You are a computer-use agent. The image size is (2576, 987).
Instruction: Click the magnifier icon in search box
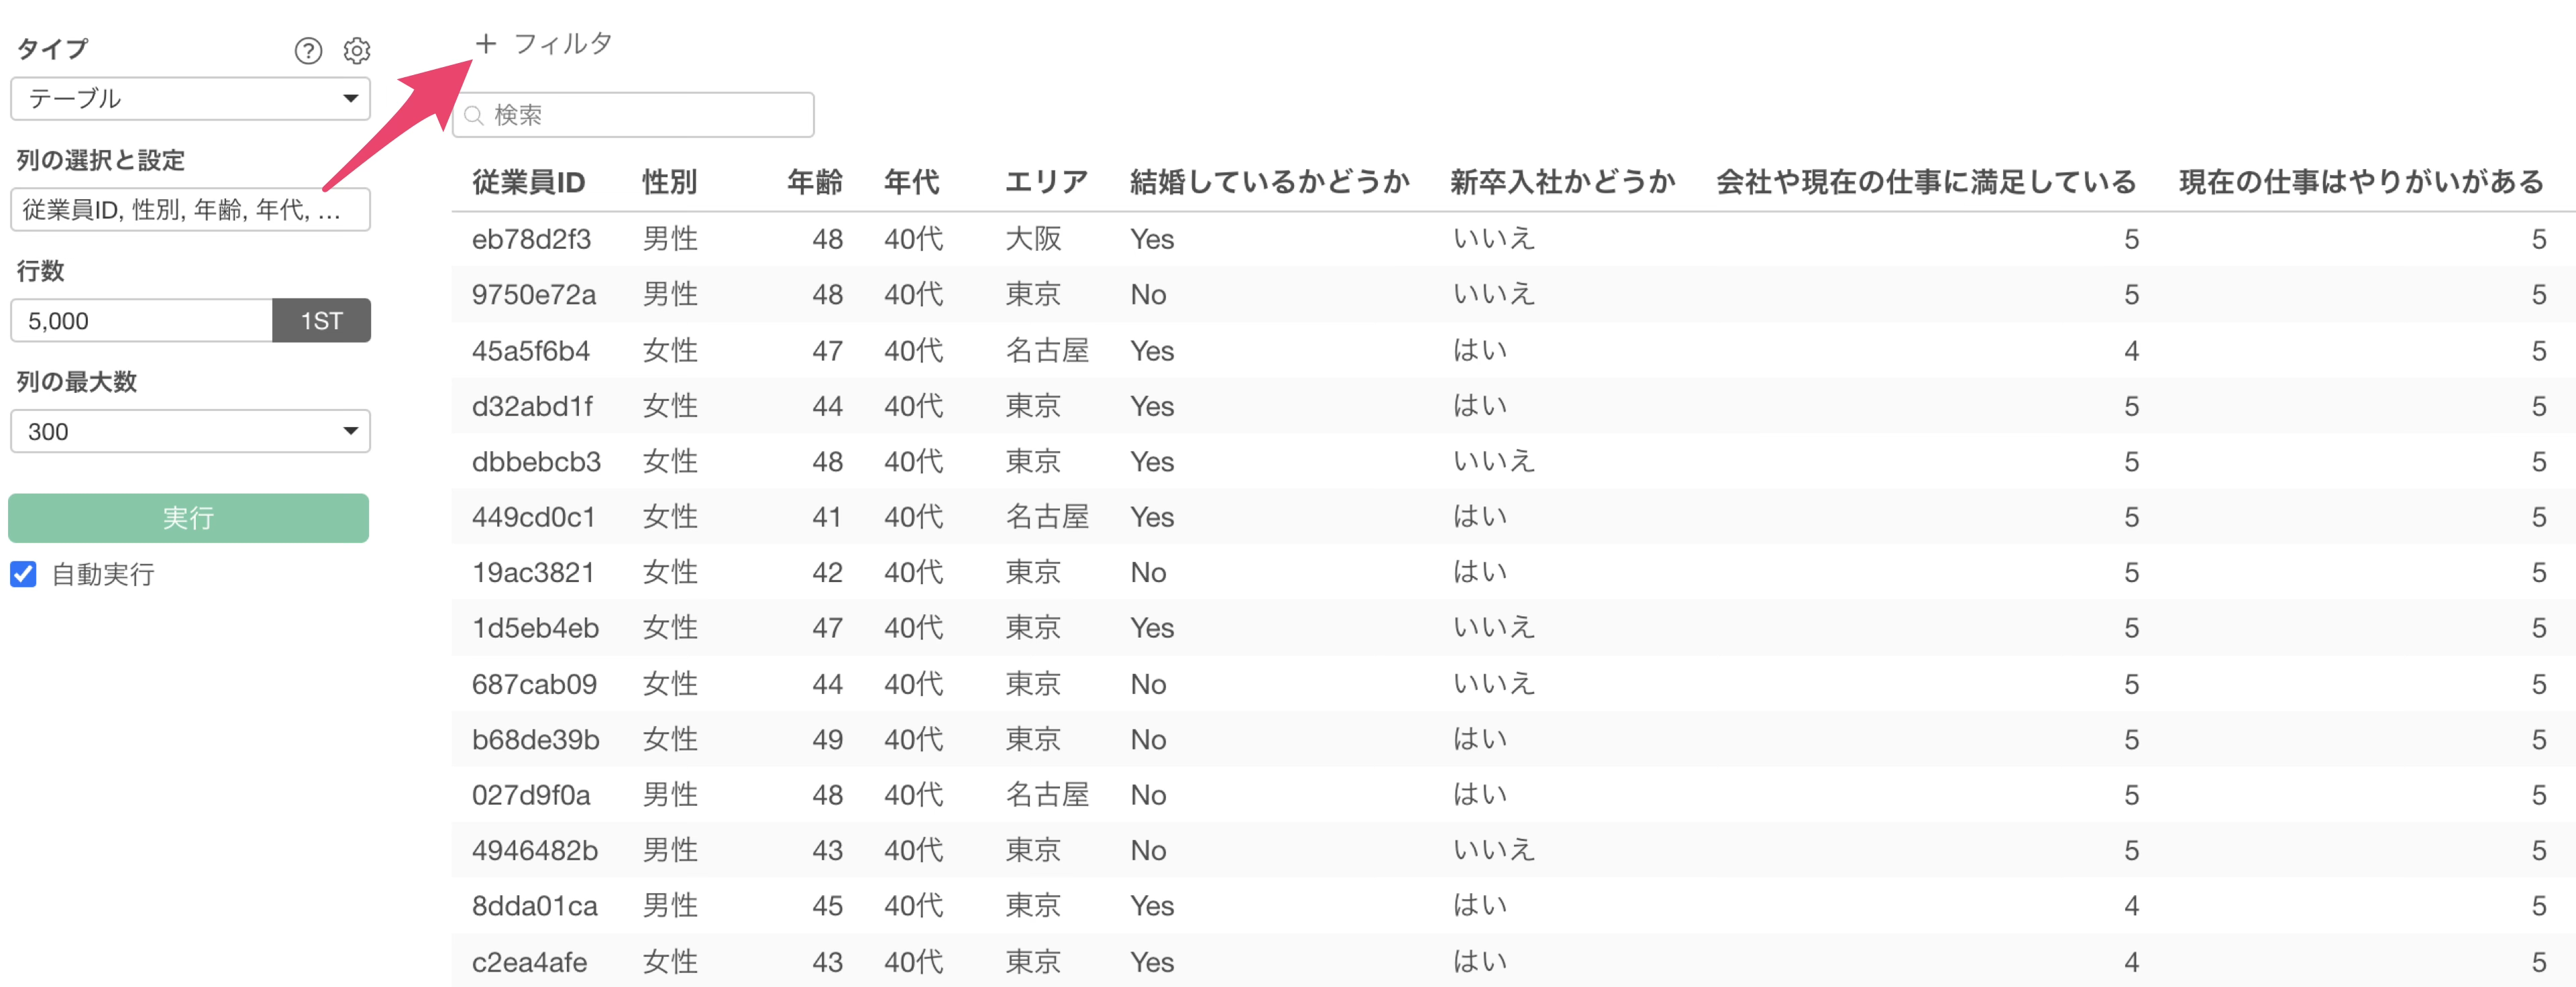[x=475, y=116]
